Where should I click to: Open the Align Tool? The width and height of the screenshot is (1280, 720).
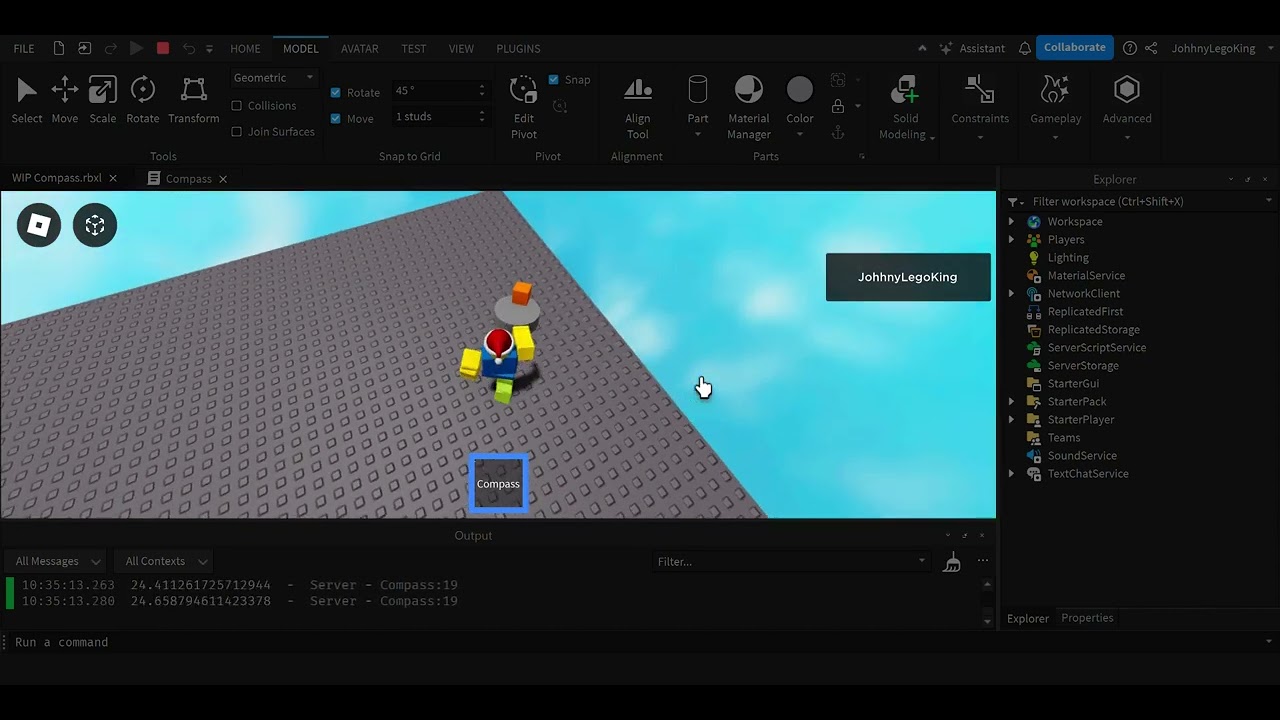pos(638,106)
